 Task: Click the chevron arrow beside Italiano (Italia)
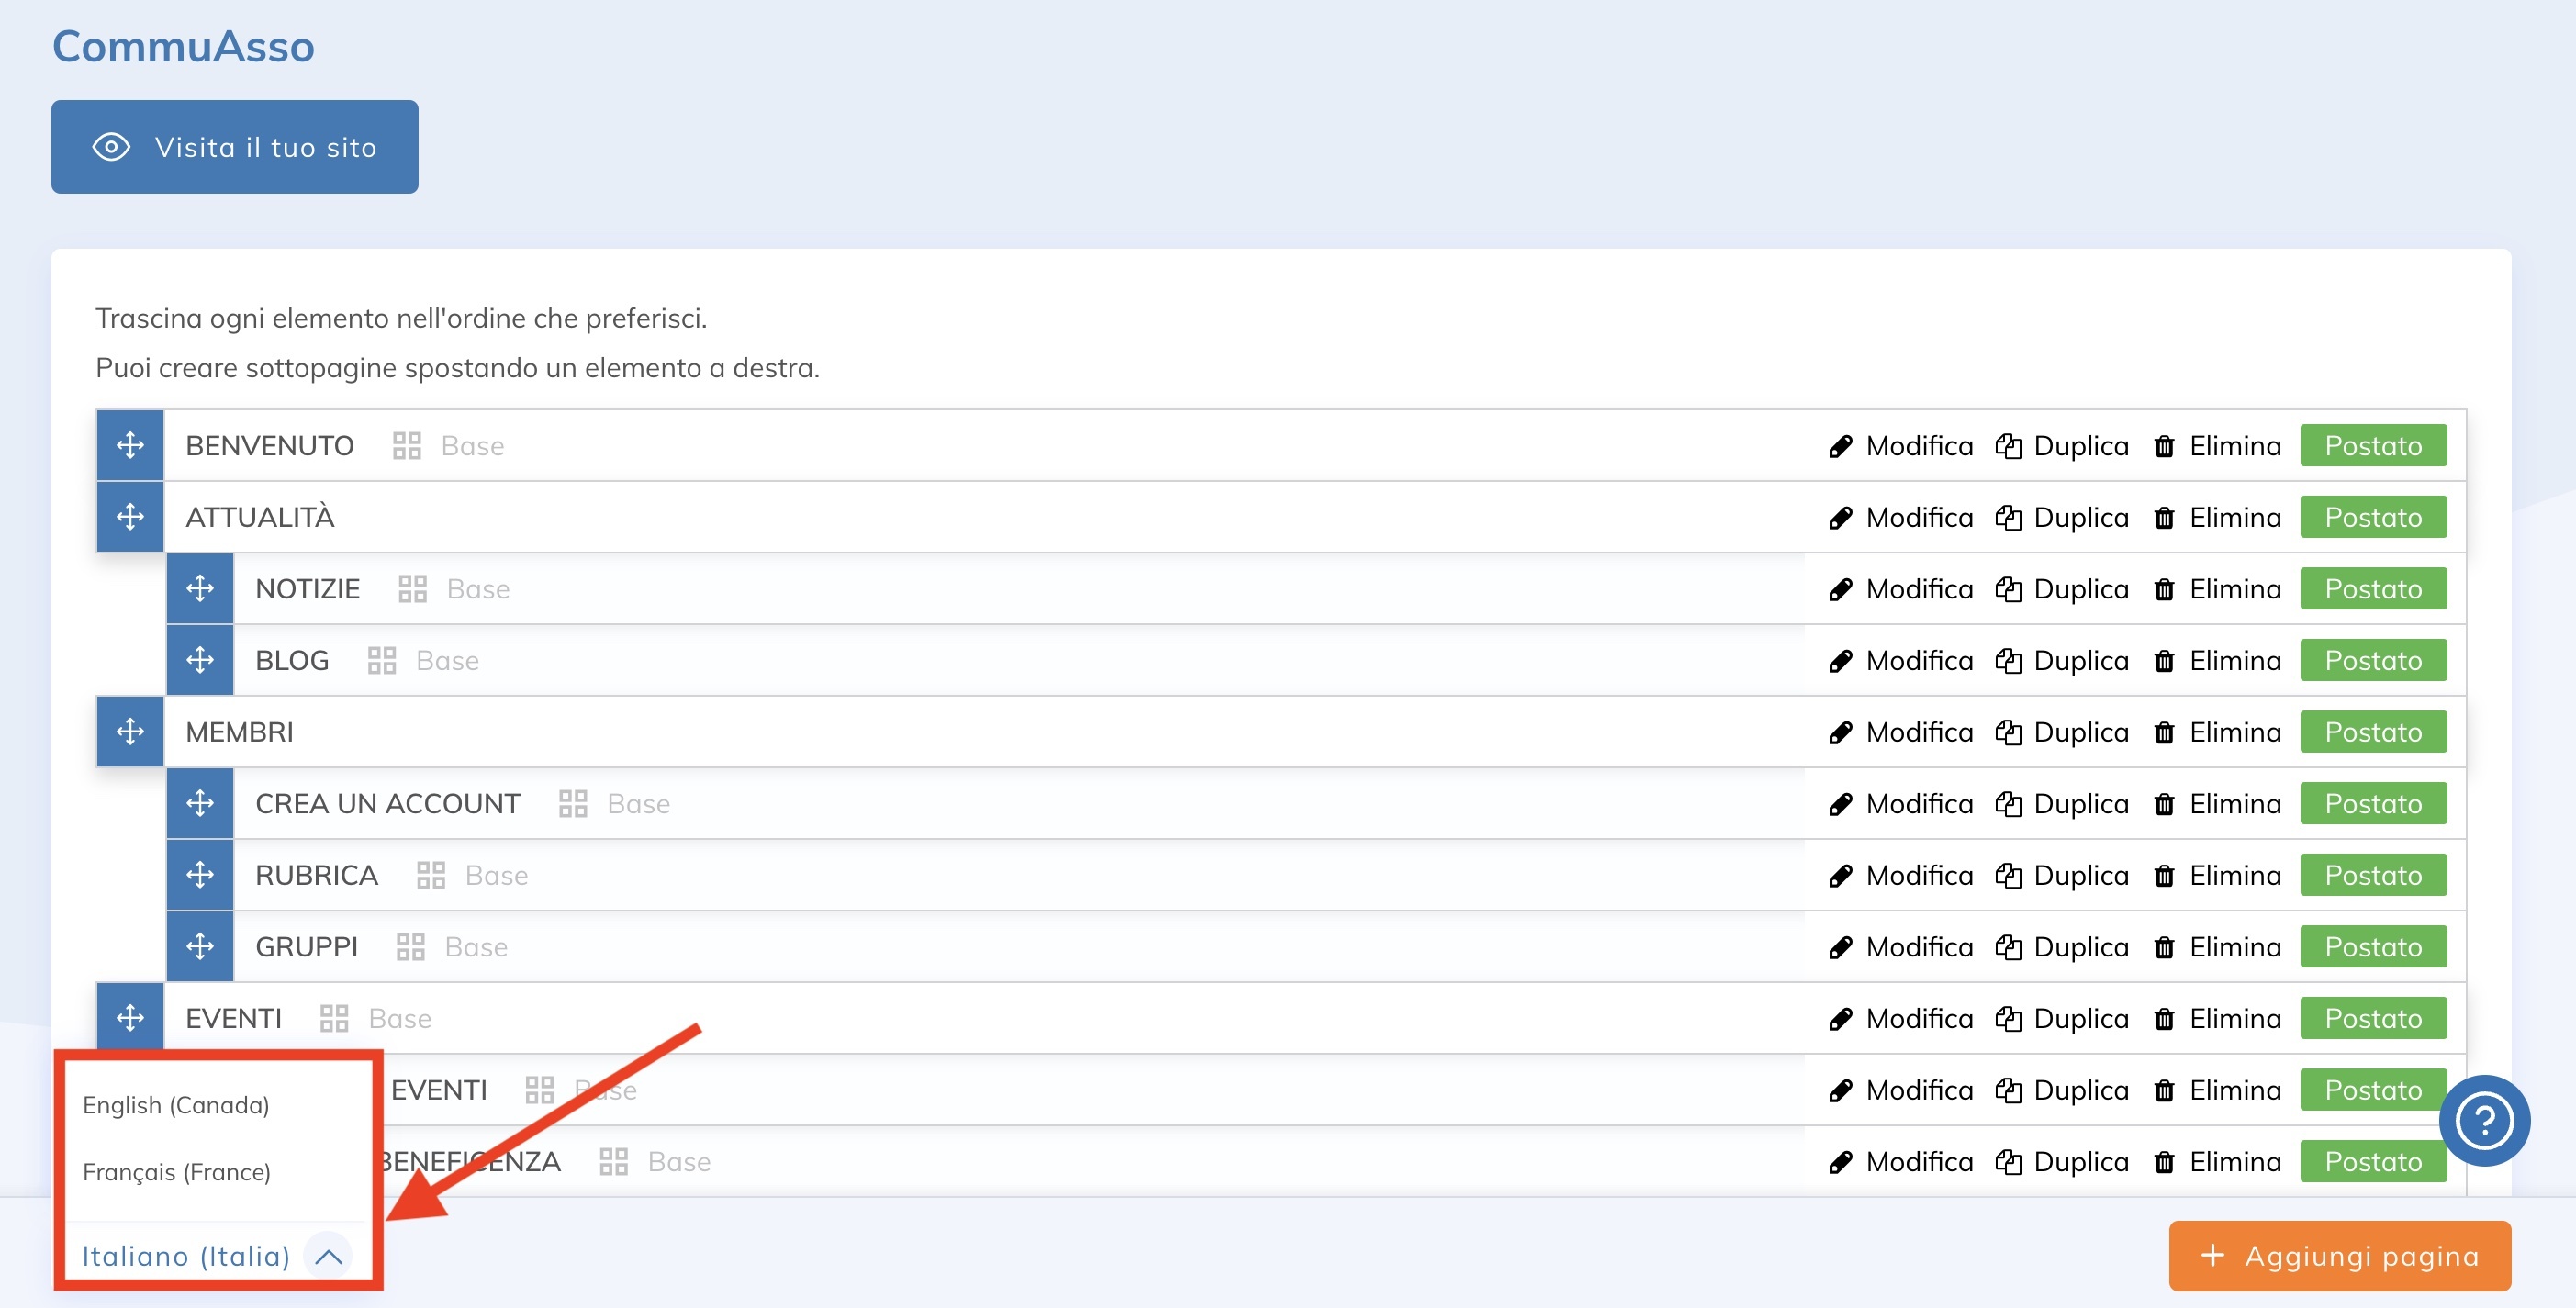pos(328,1256)
